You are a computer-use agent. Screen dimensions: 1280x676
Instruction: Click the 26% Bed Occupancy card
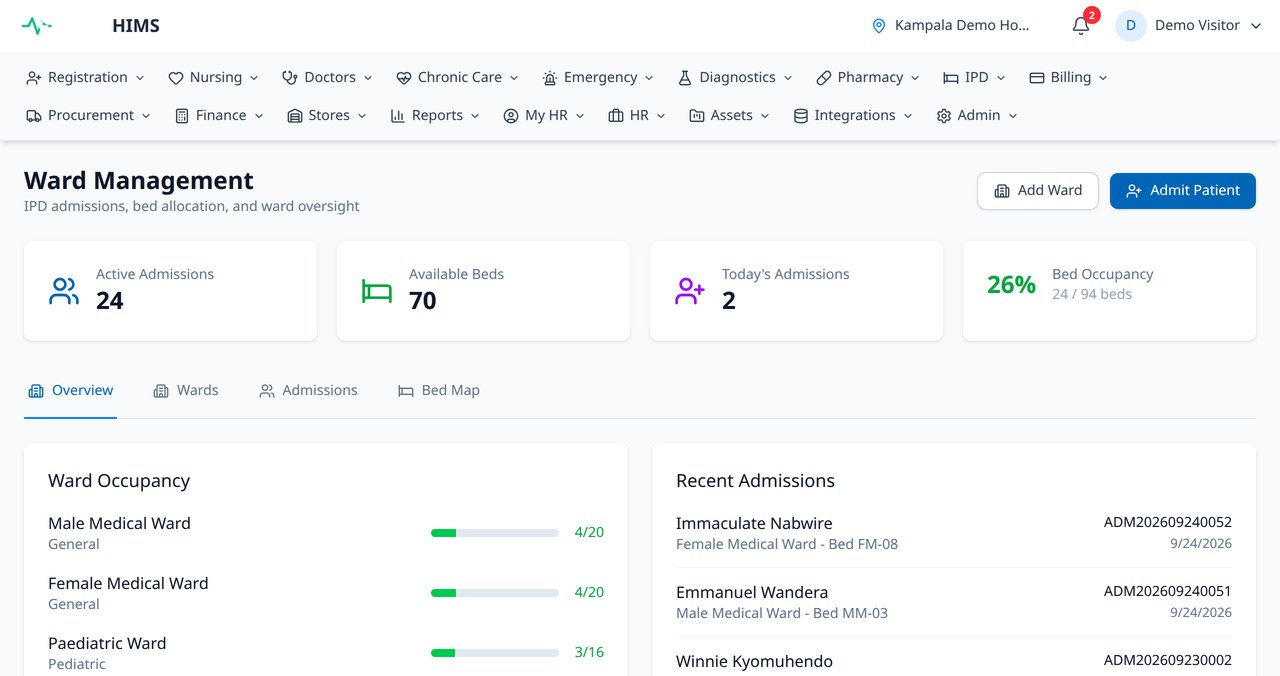point(1109,291)
